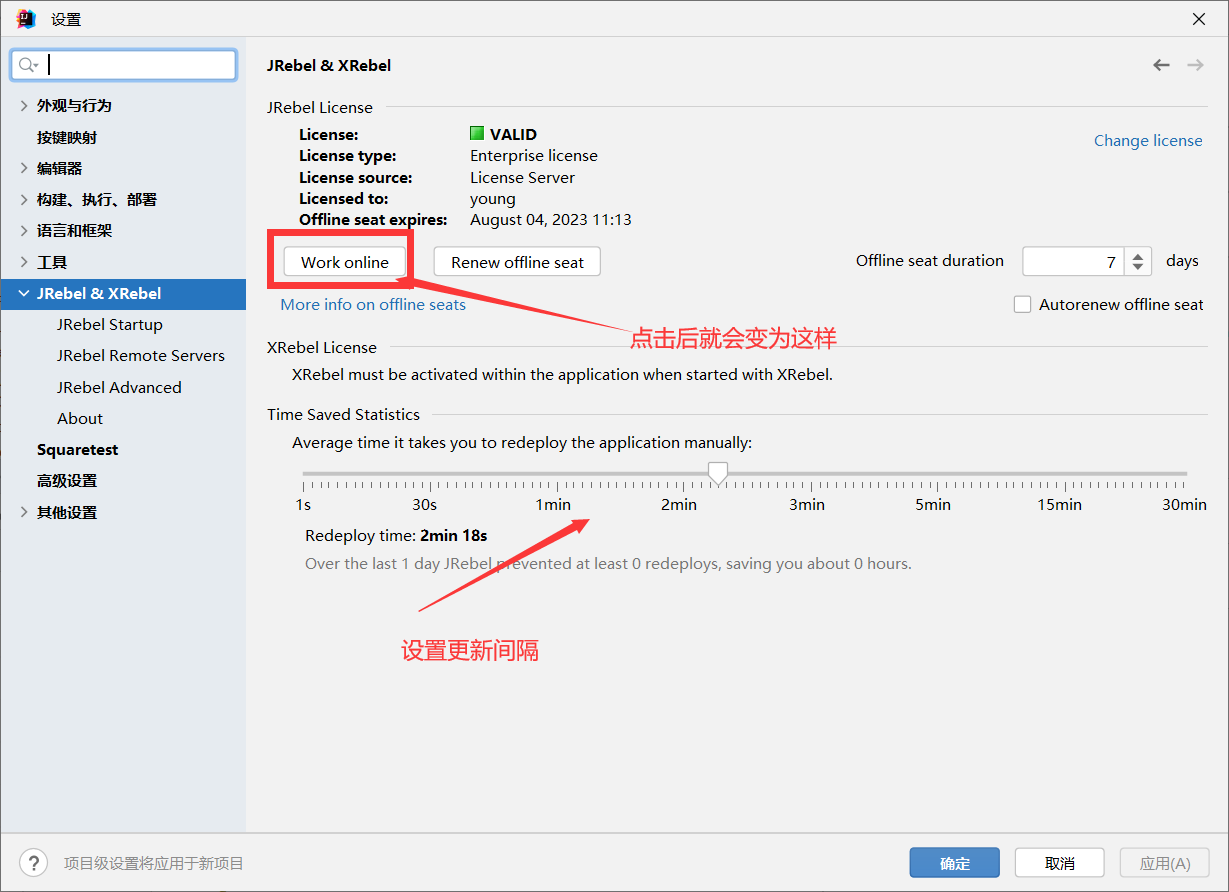Click the '项目级设置将应用于新项目' footer text
The image size is (1229, 892).
(154, 863)
